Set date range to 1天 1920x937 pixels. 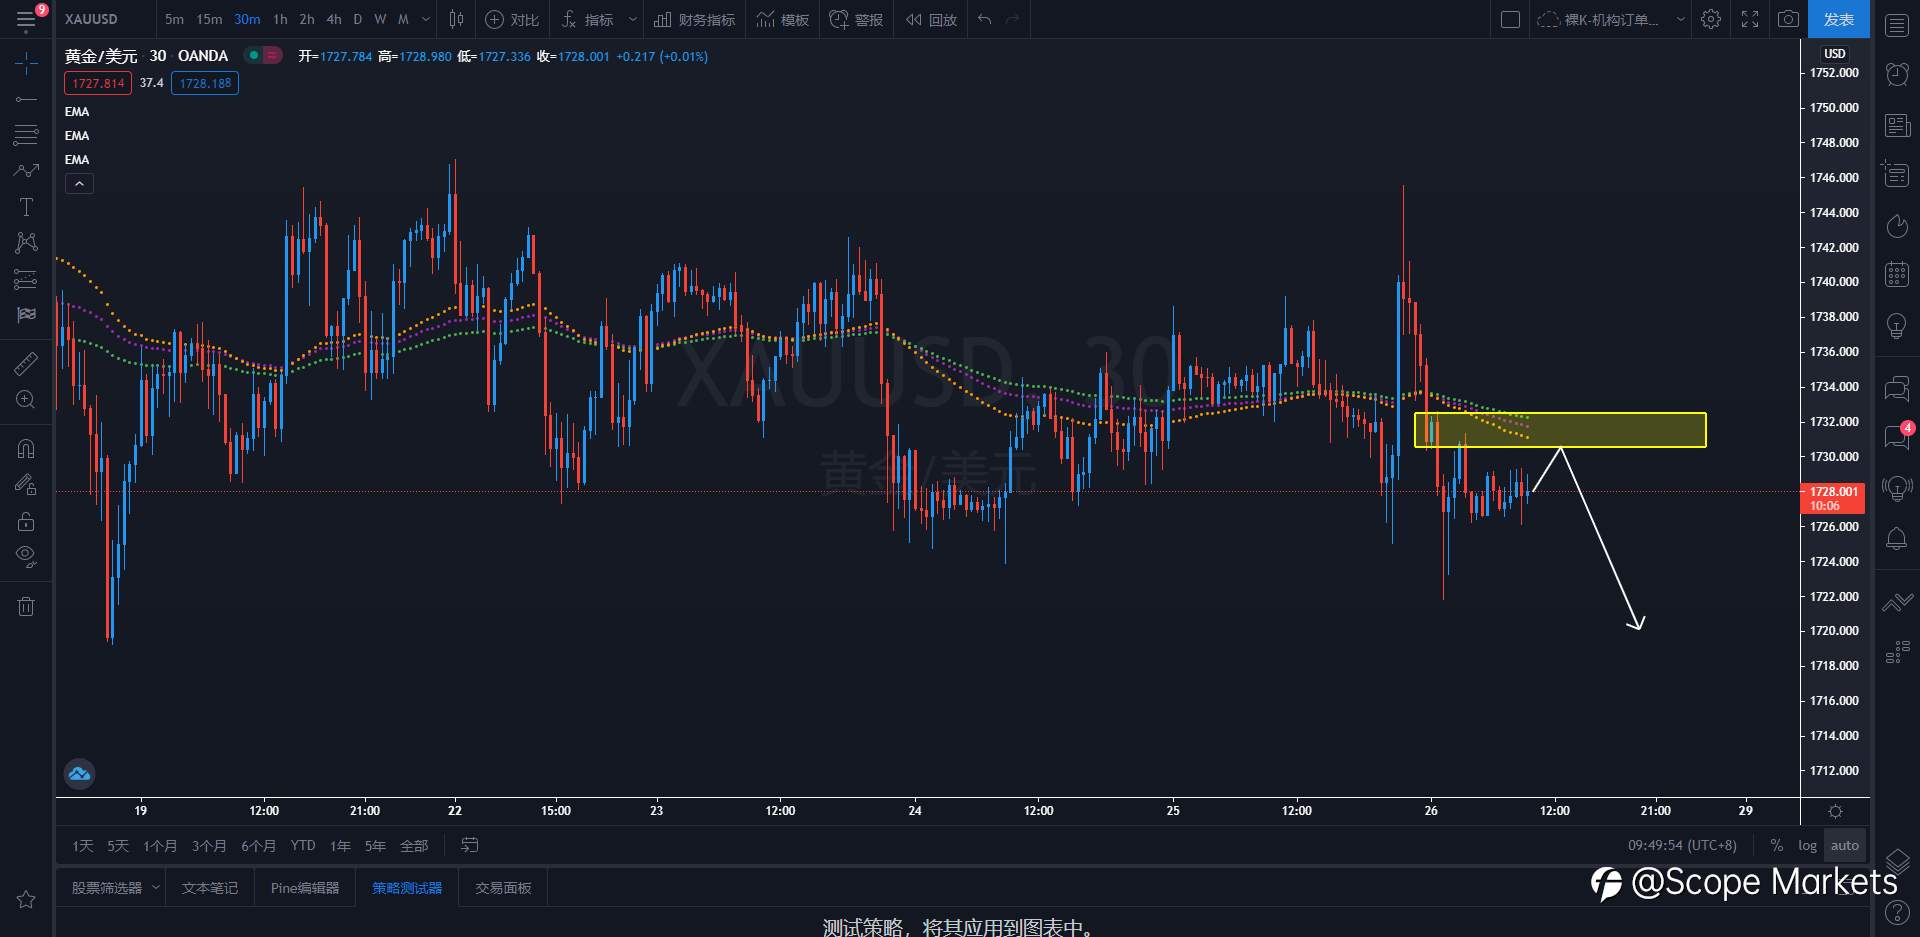tap(82, 846)
